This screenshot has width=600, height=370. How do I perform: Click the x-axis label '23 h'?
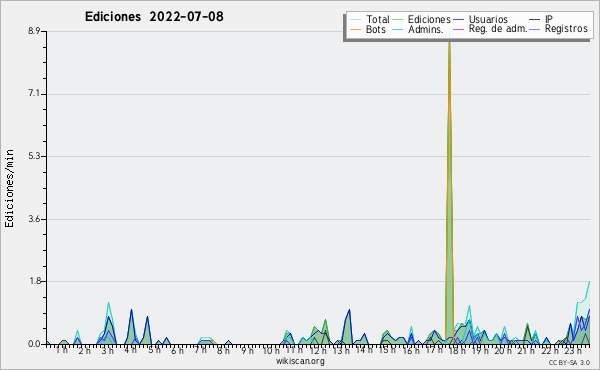tap(573, 350)
